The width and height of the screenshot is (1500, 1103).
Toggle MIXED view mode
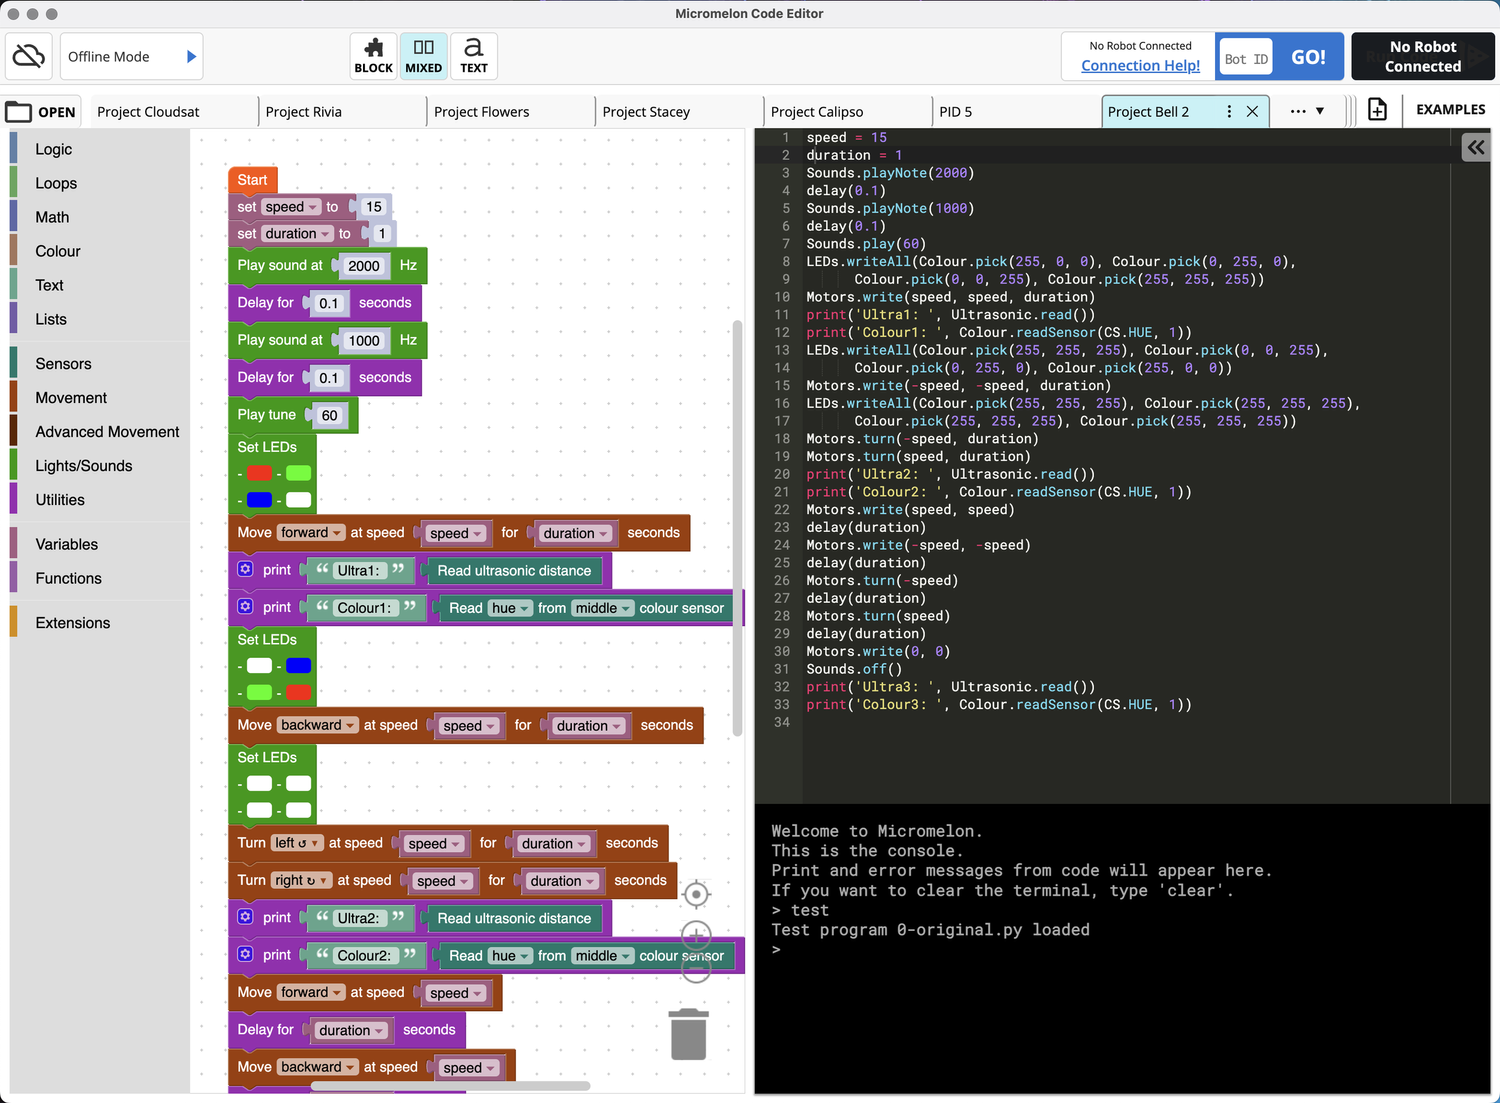[423, 55]
